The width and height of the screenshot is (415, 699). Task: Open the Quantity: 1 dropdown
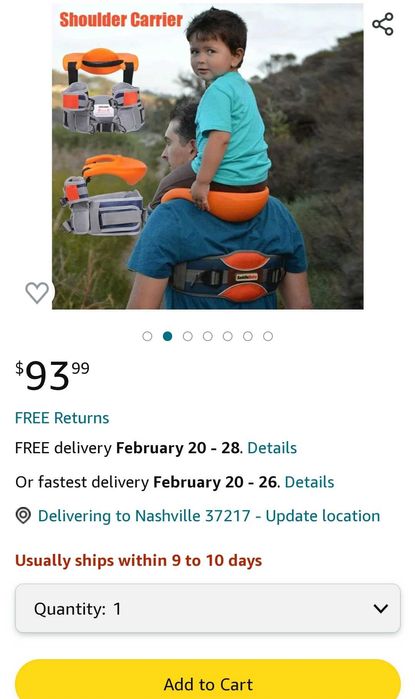pyautogui.click(x=208, y=608)
